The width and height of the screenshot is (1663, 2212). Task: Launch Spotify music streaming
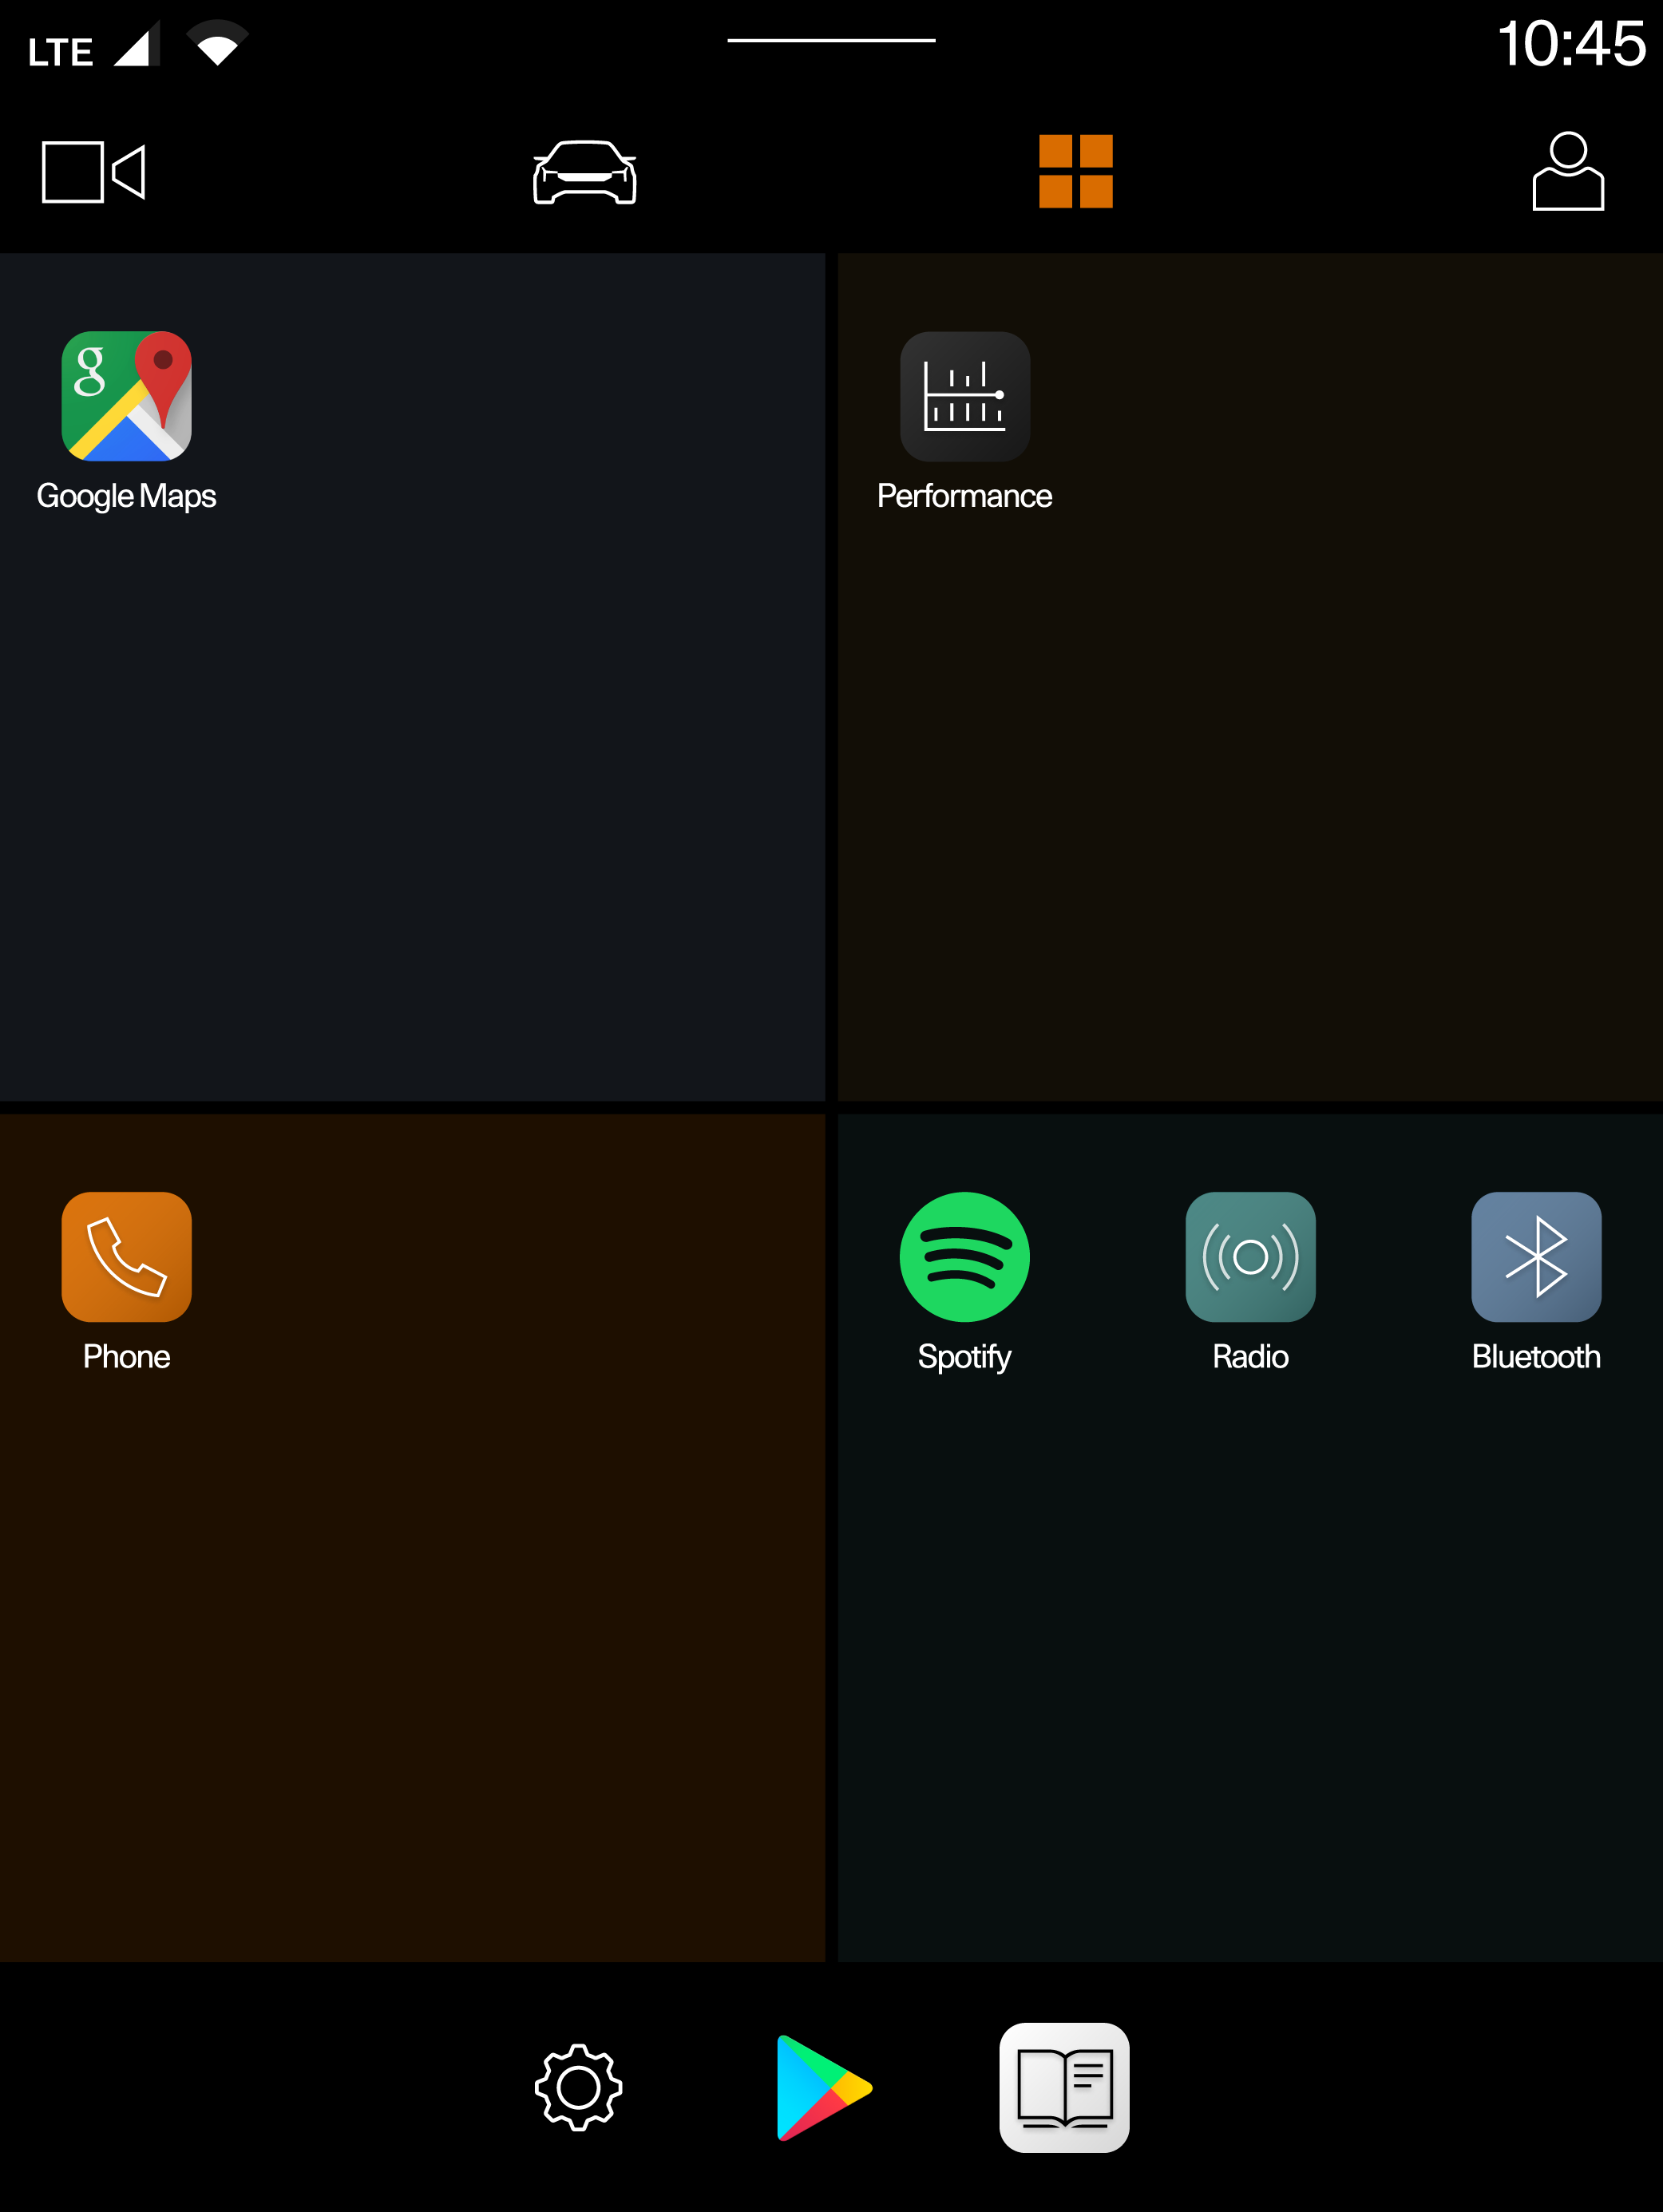click(x=968, y=1257)
